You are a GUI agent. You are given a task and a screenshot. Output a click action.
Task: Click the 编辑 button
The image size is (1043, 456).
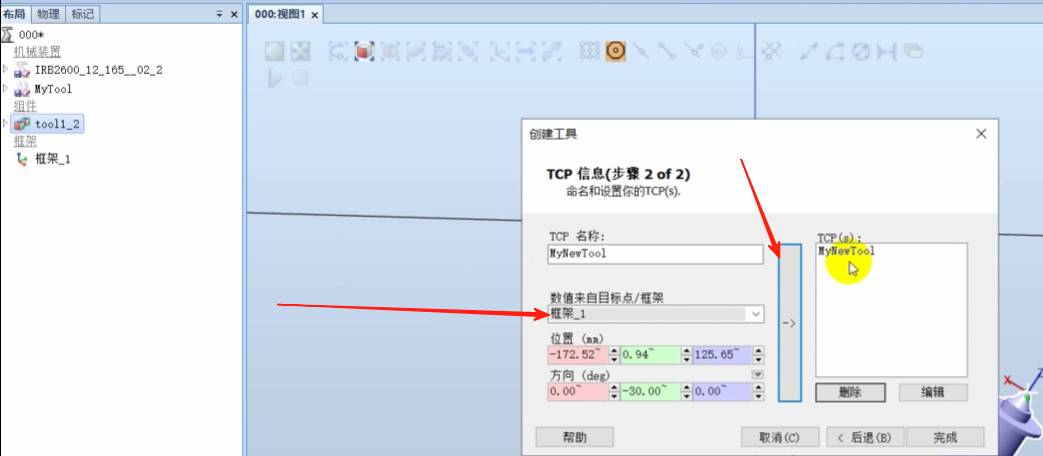[933, 392]
